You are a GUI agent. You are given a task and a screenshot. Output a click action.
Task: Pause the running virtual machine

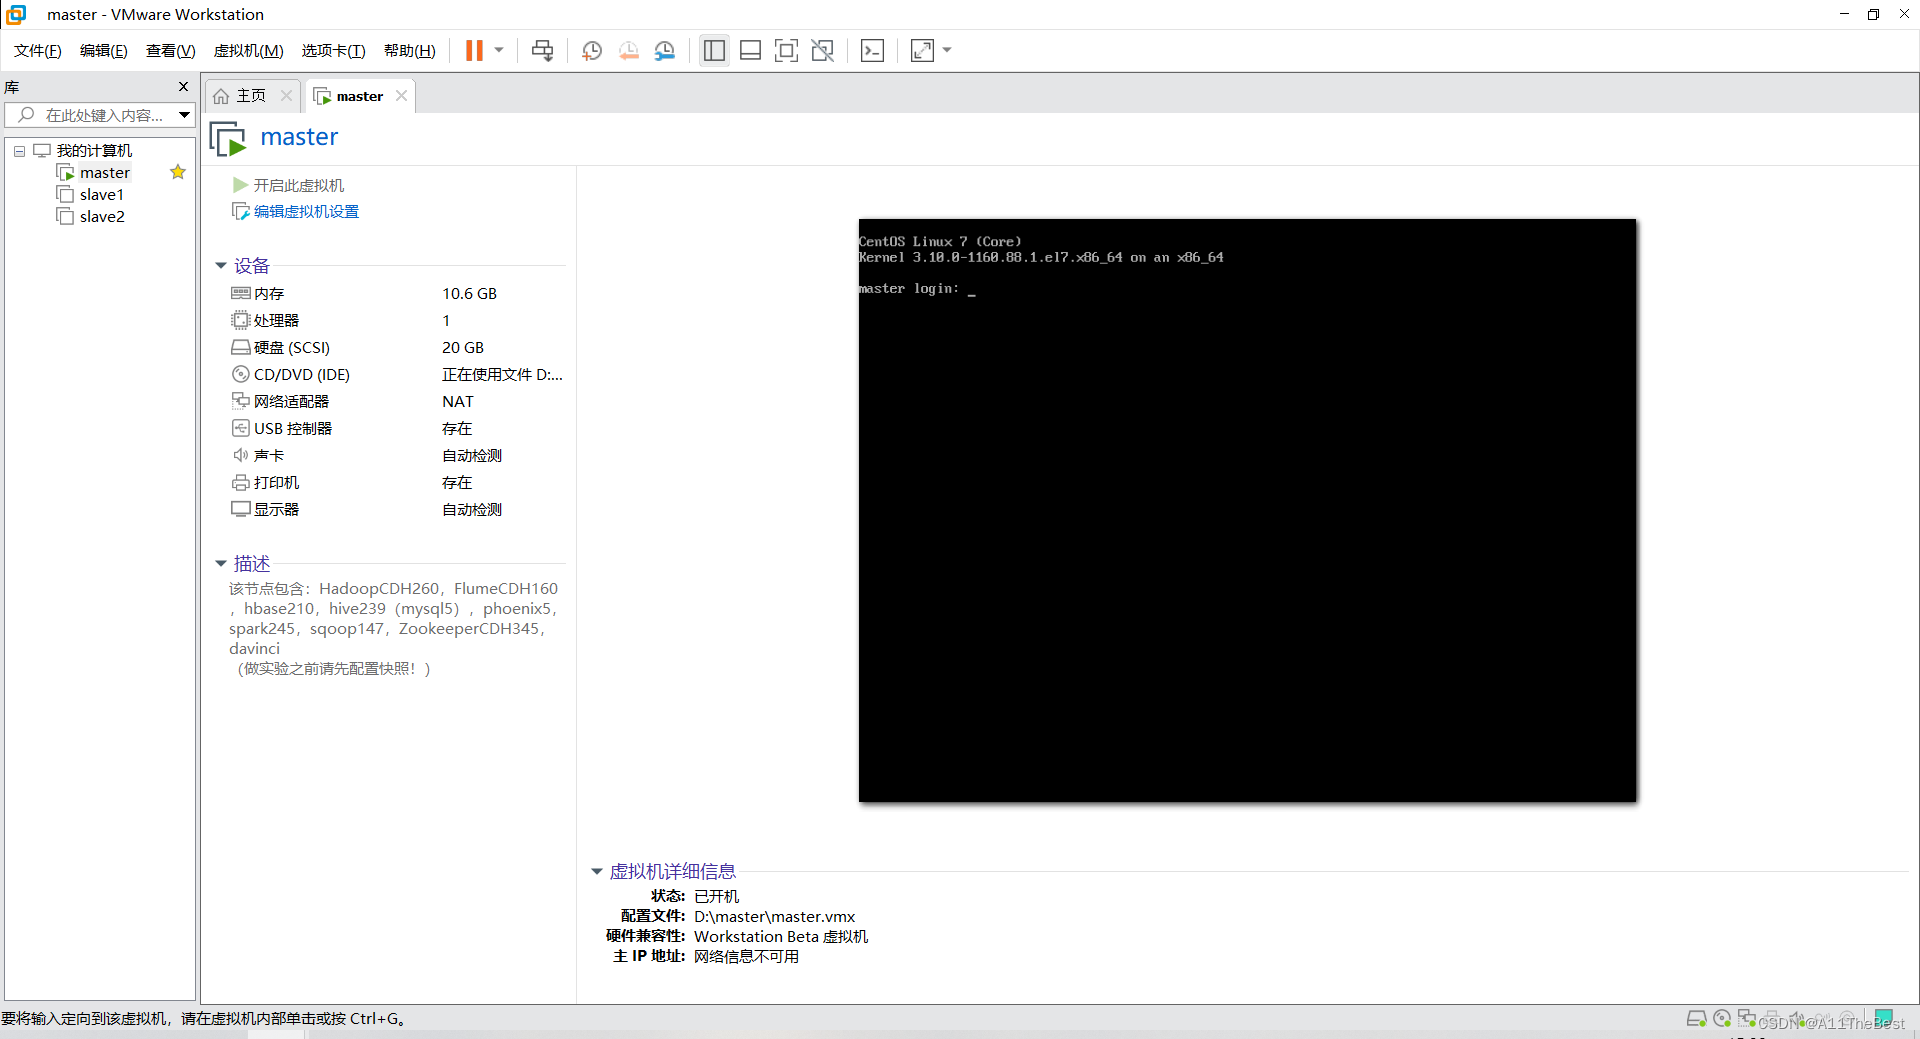pos(474,50)
